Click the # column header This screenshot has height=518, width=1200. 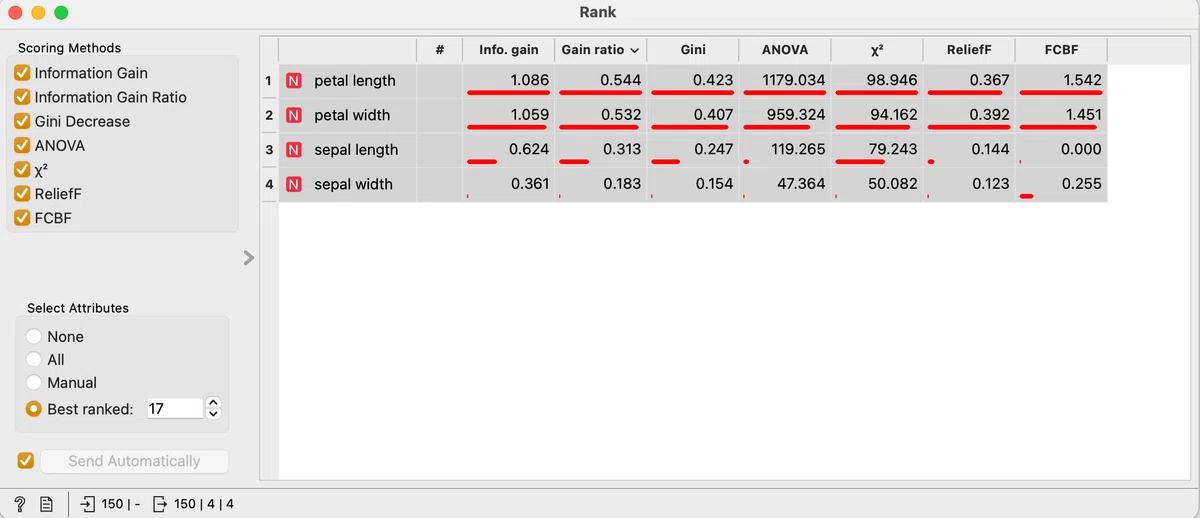440,50
